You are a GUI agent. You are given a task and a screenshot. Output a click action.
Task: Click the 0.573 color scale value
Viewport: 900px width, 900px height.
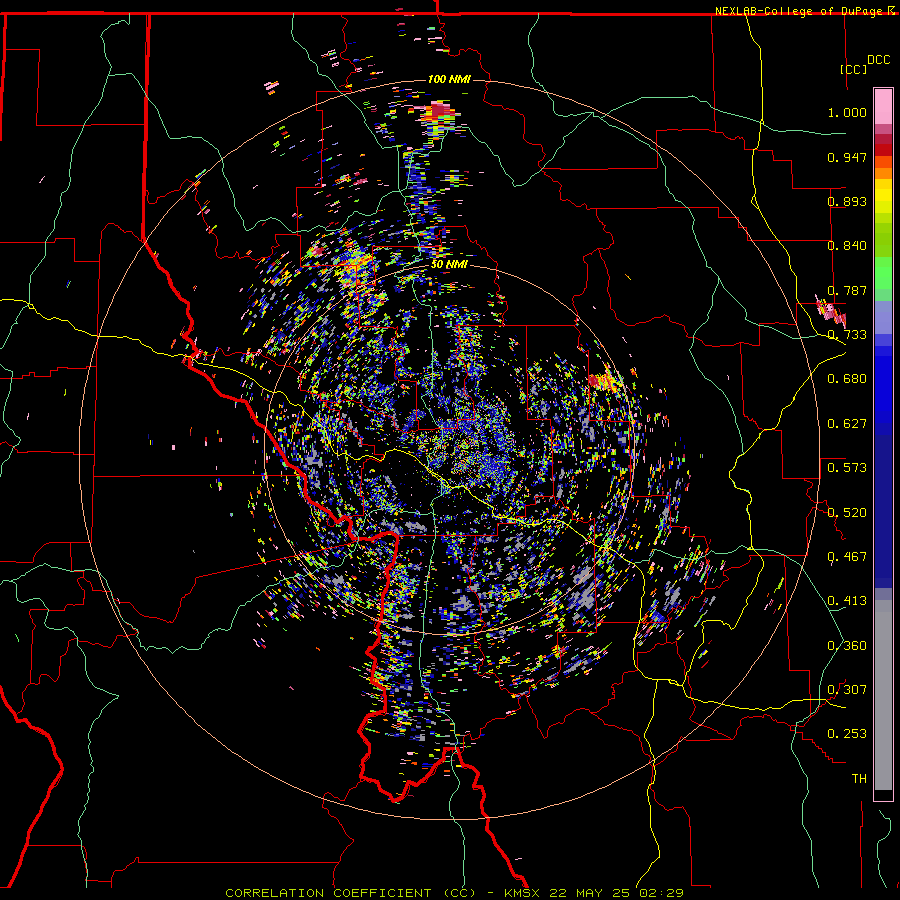847,468
